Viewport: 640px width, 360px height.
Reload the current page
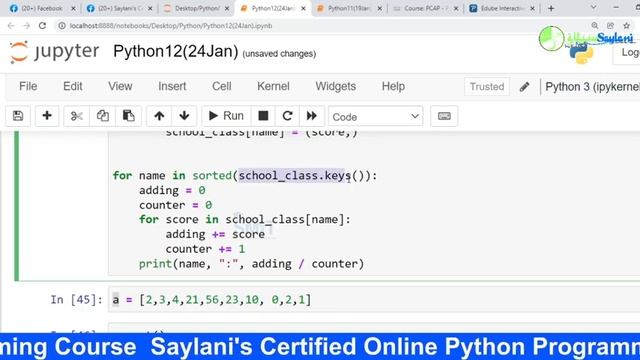[x=42, y=26]
